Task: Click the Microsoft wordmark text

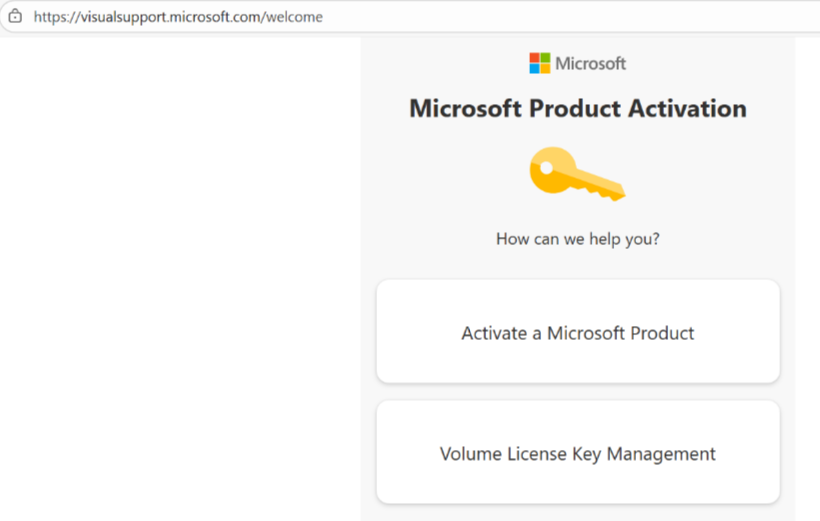Action: (x=590, y=64)
